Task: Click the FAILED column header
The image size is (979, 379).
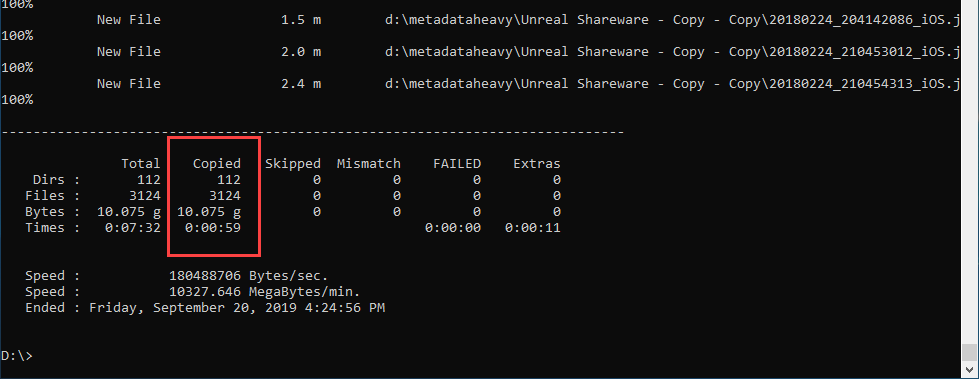Action: [457, 164]
